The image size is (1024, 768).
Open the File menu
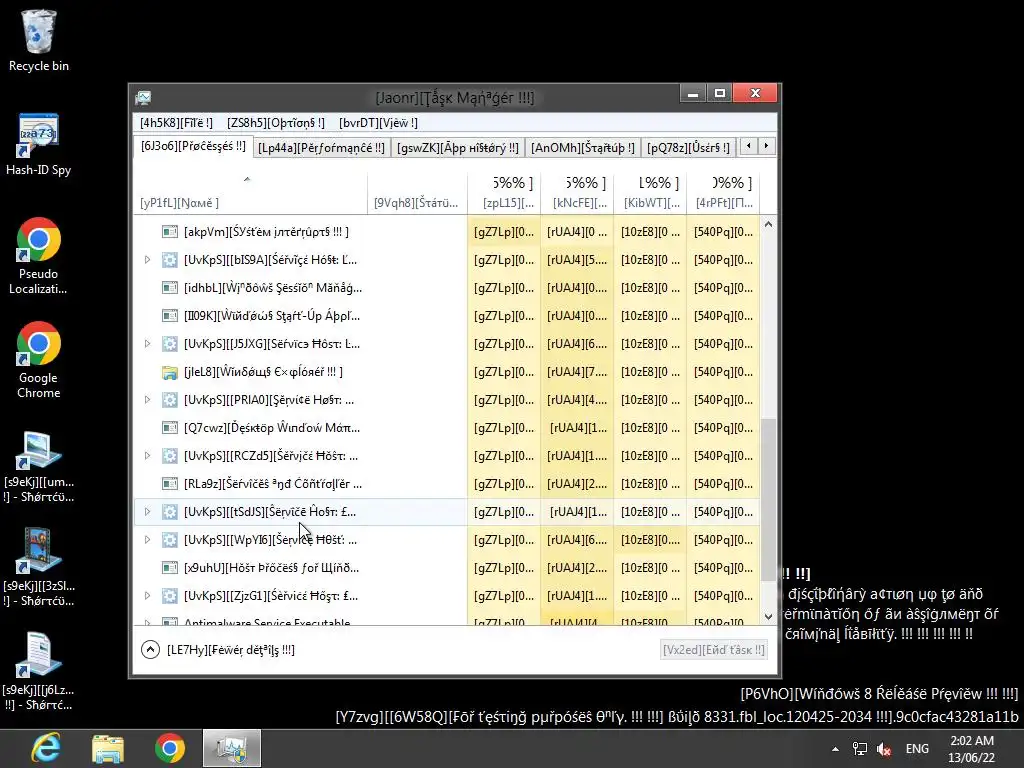[176, 123]
